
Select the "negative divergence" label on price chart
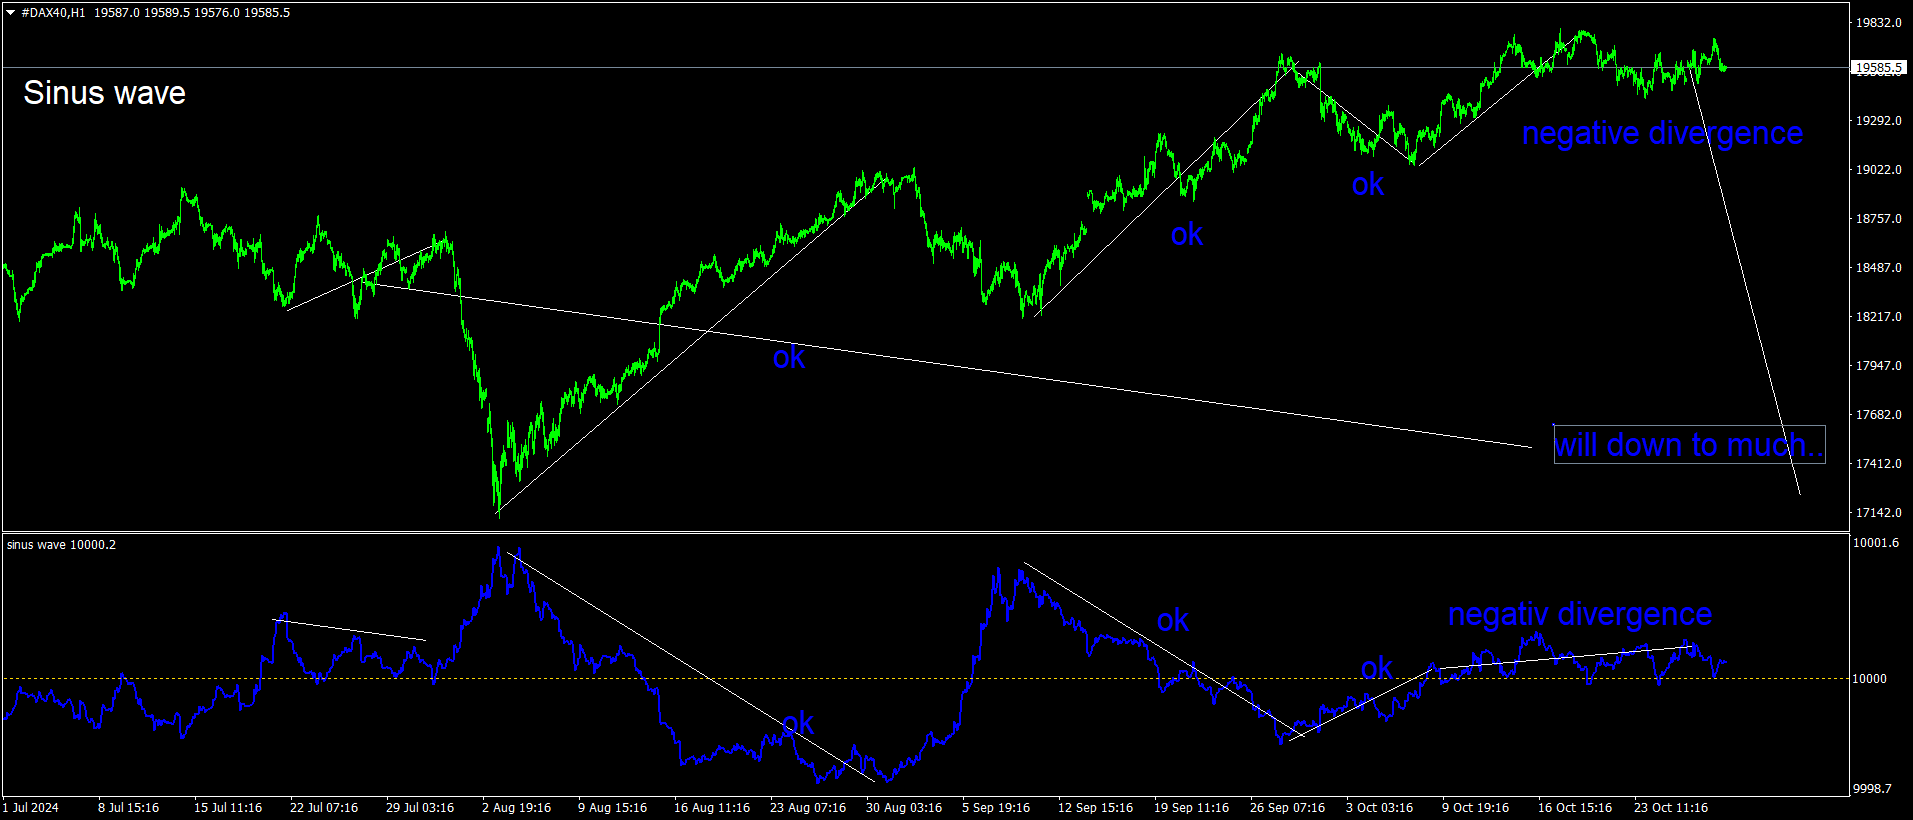tap(1662, 133)
